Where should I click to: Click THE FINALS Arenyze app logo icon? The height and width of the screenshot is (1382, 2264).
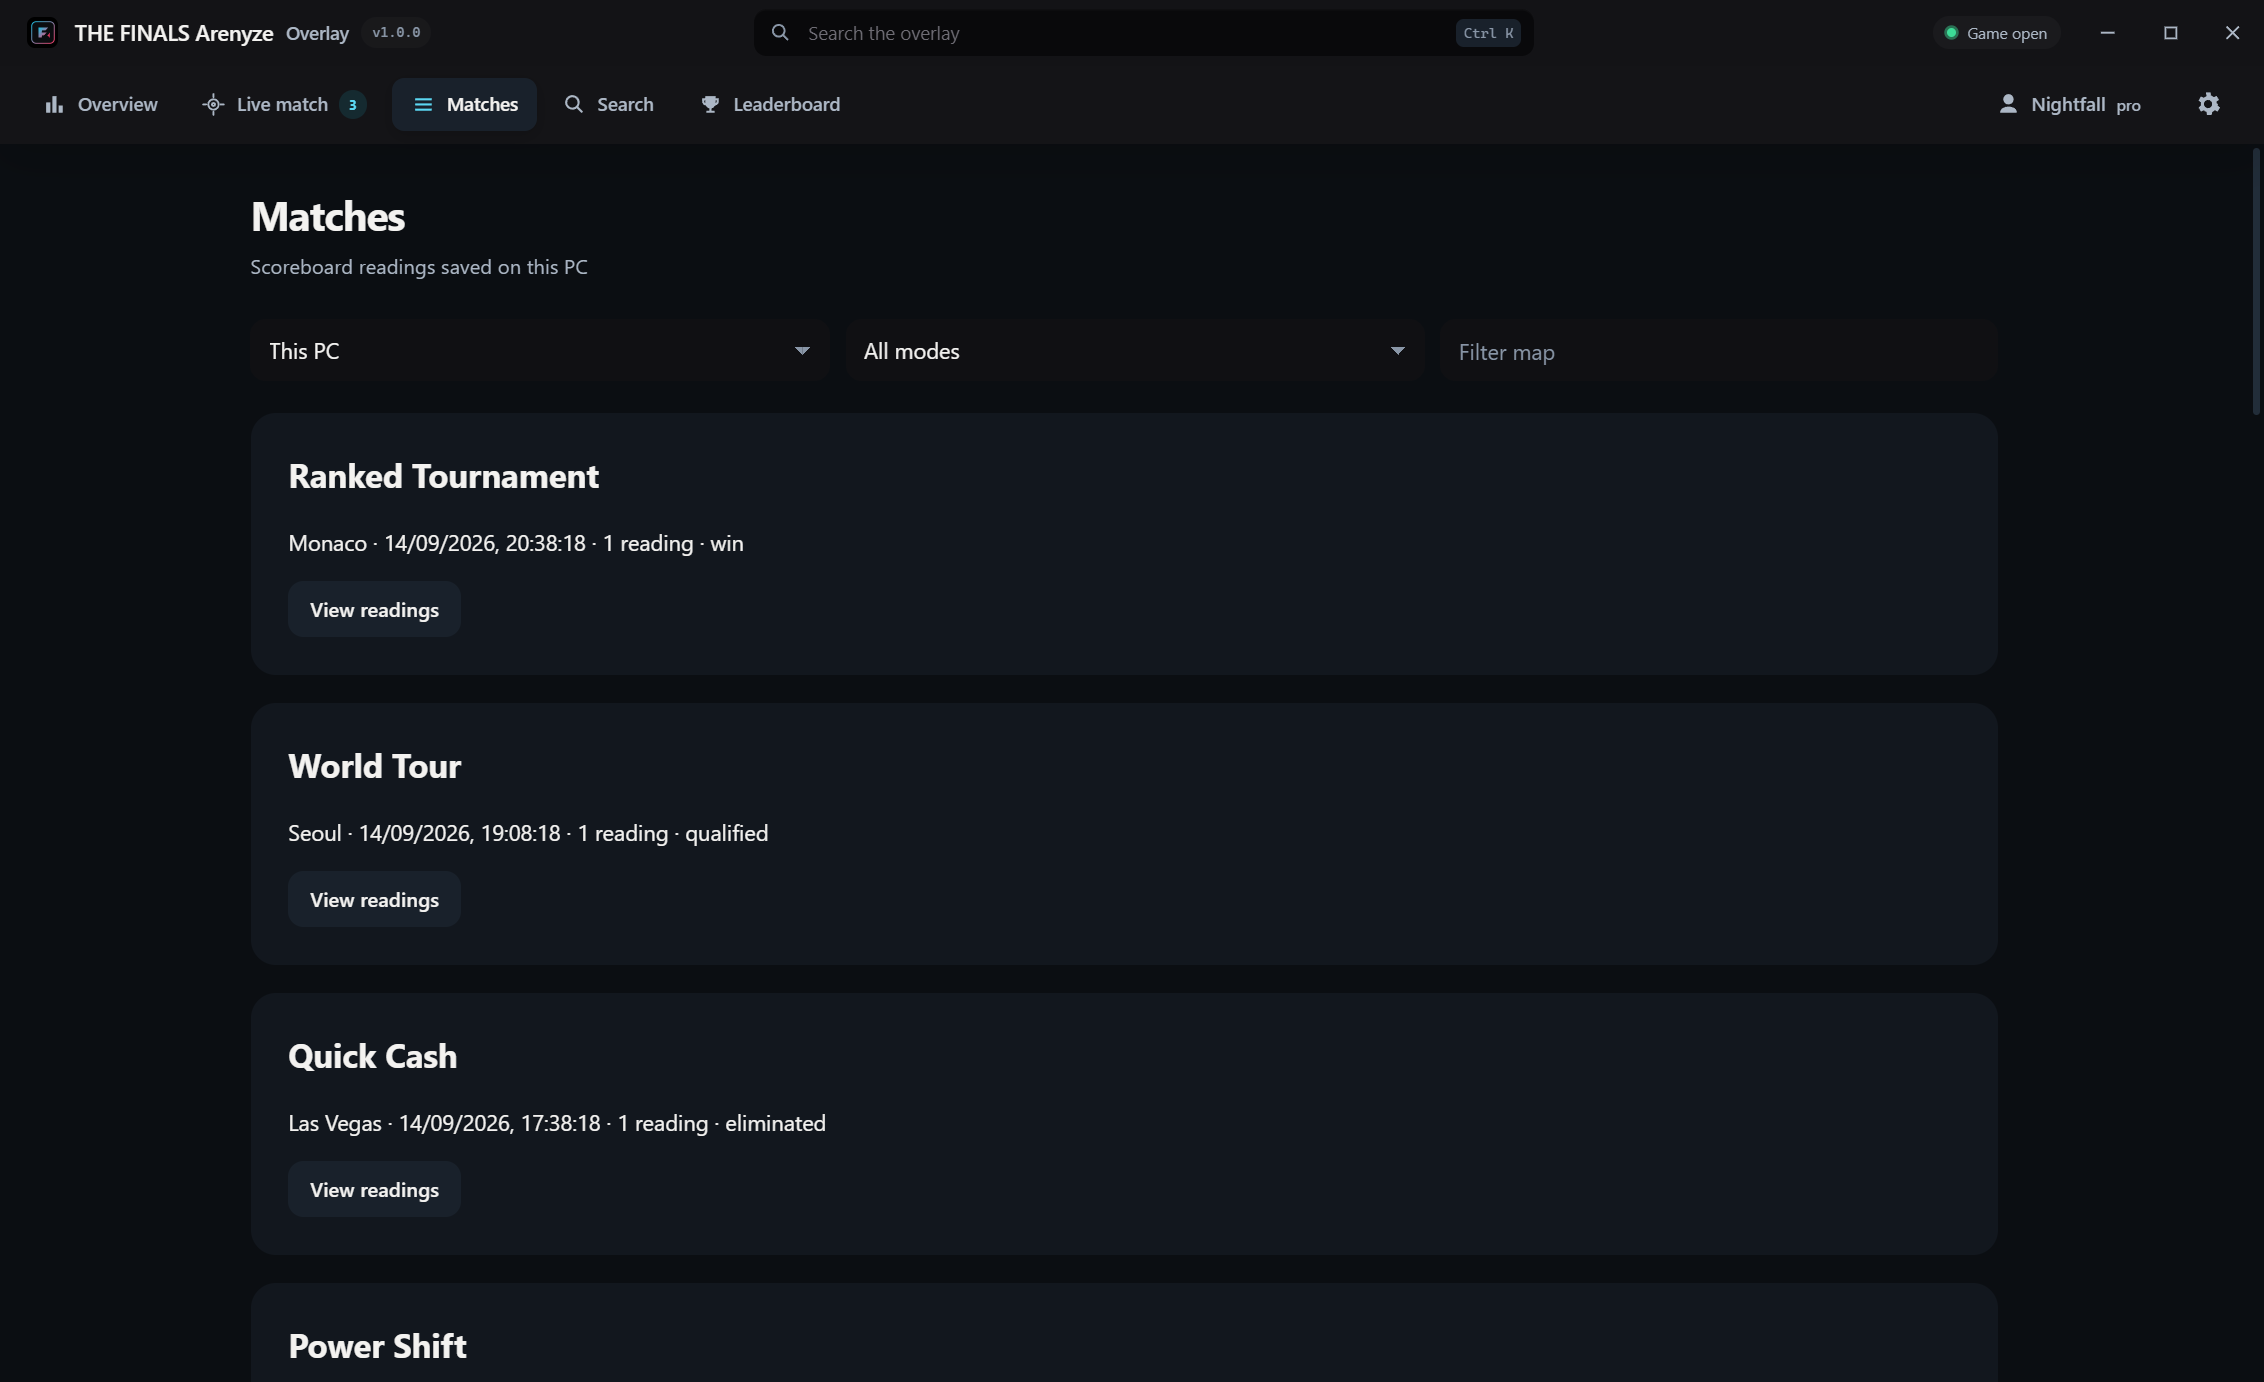43,33
